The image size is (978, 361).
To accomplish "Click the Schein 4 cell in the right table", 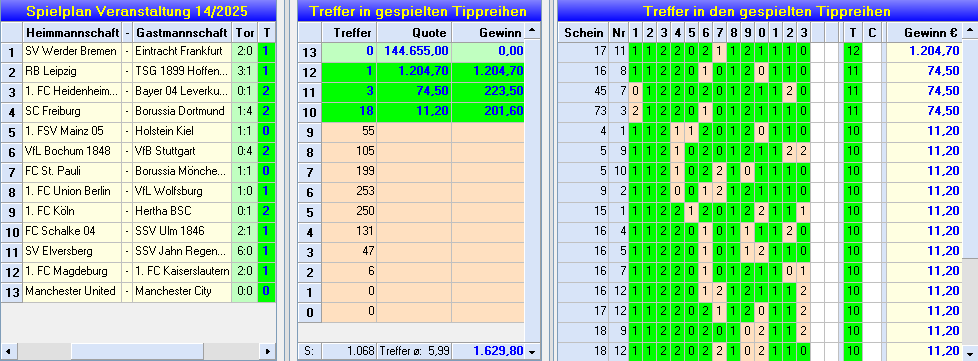I will click(x=583, y=131).
